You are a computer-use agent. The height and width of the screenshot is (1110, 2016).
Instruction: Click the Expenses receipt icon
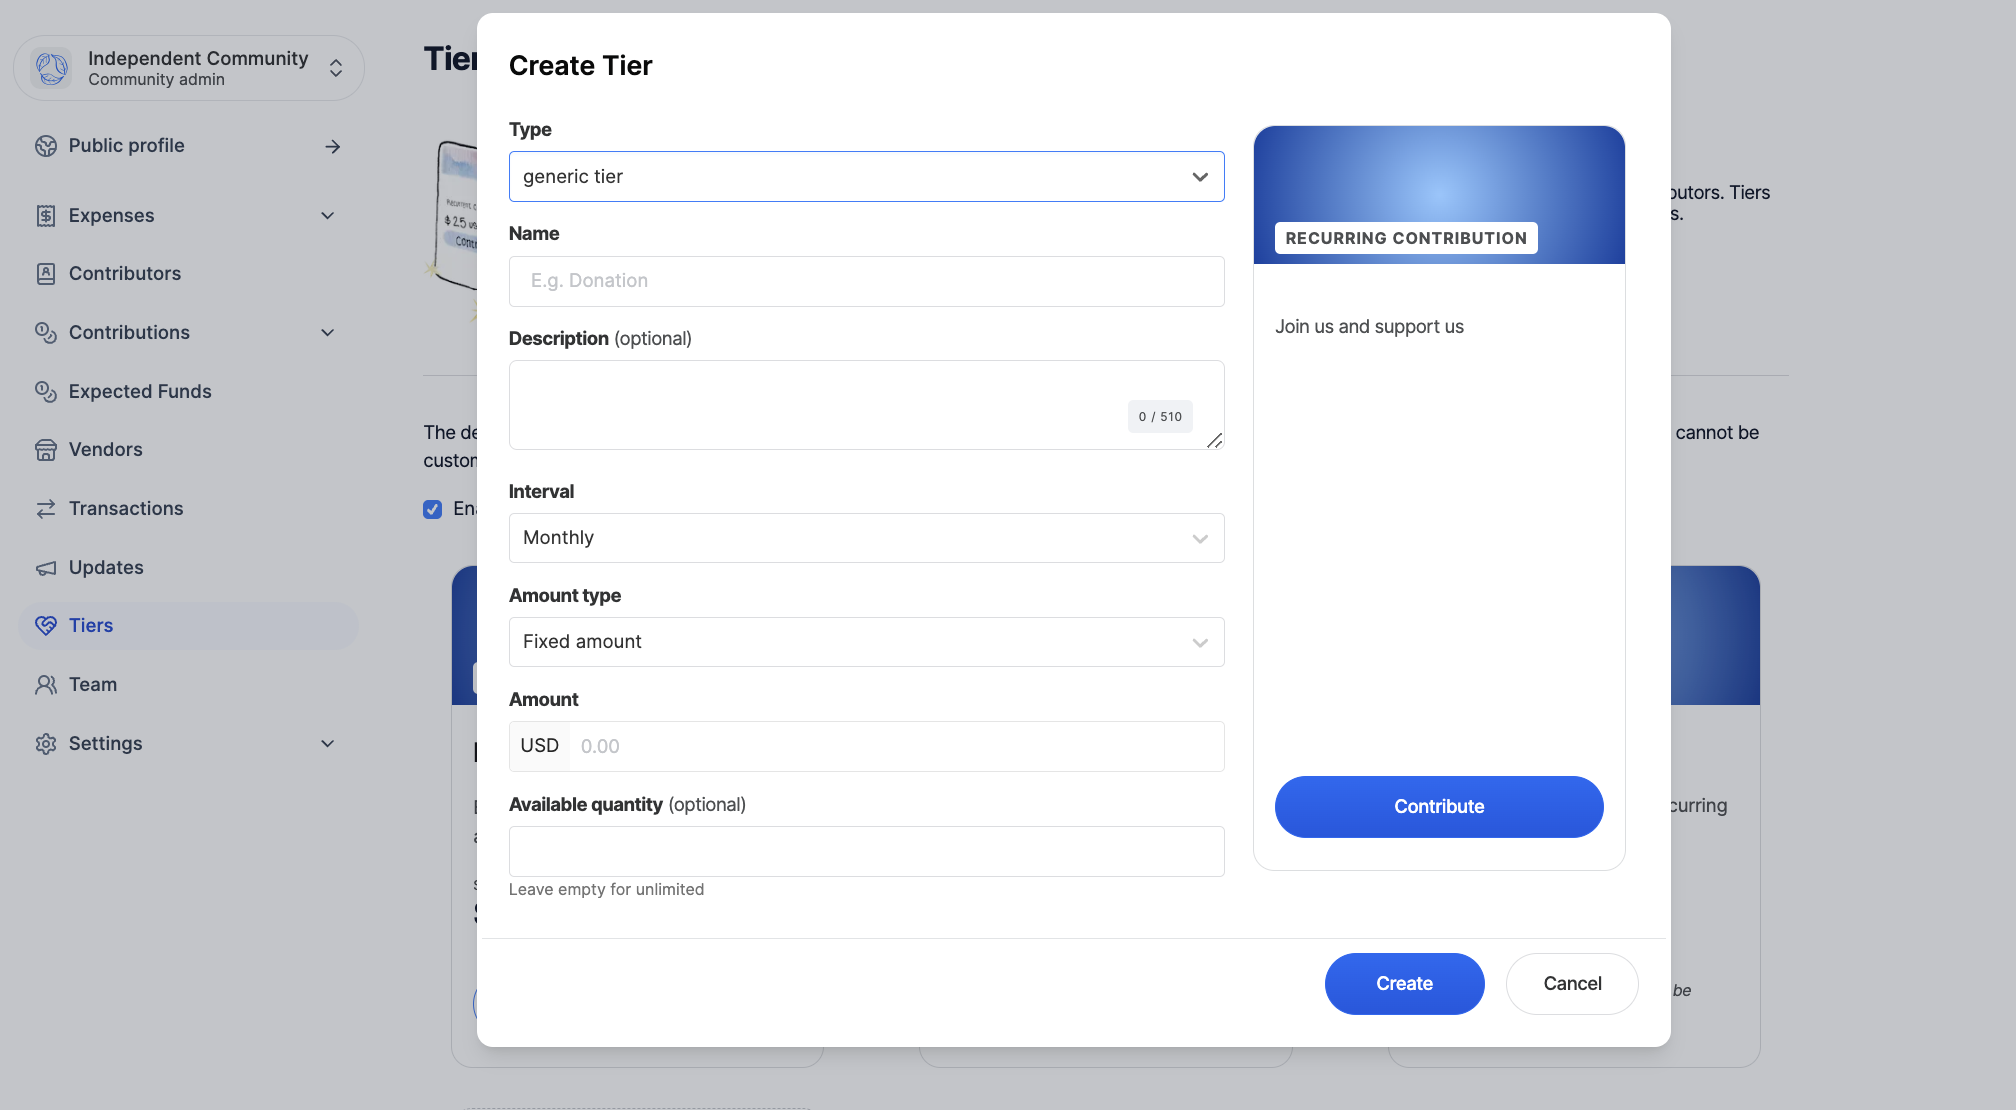46,216
